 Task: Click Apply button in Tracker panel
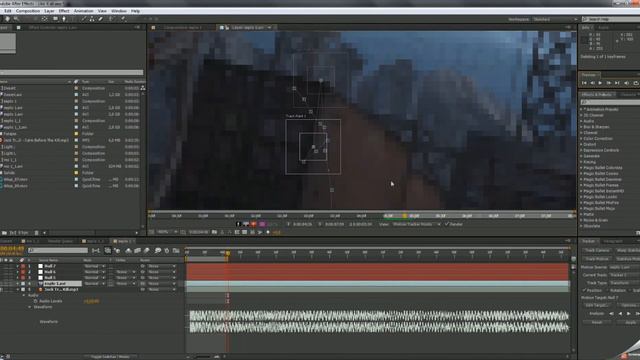coord(628,322)
